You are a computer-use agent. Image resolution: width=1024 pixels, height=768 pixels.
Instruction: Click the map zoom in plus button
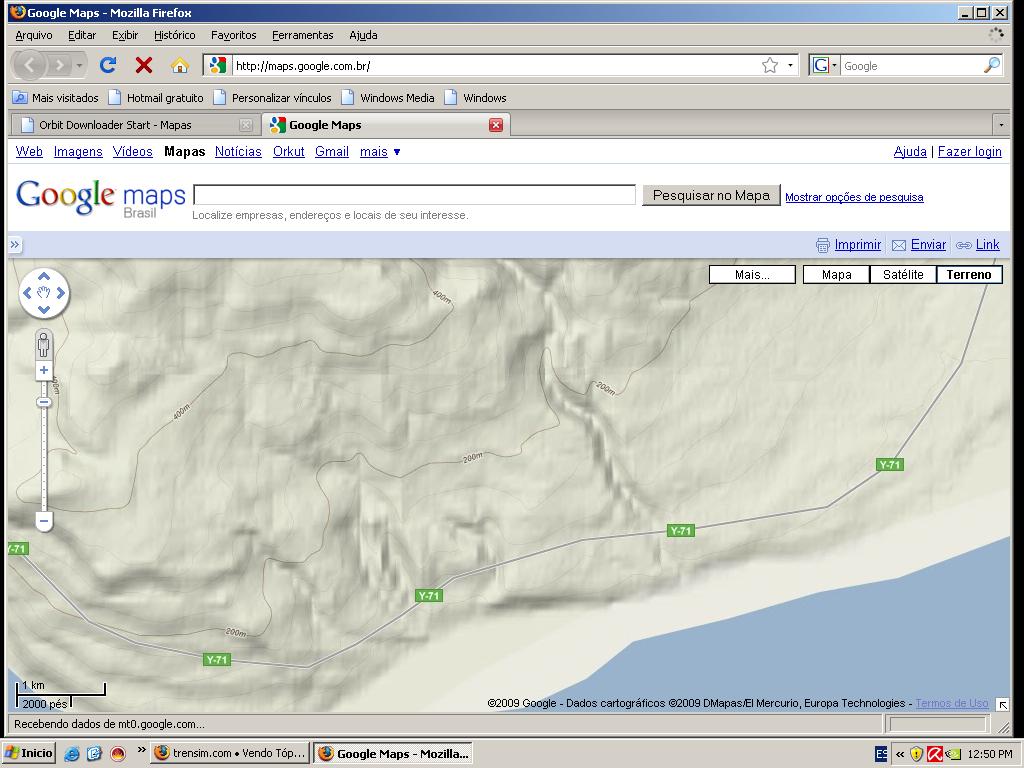(x=44, y=371)
